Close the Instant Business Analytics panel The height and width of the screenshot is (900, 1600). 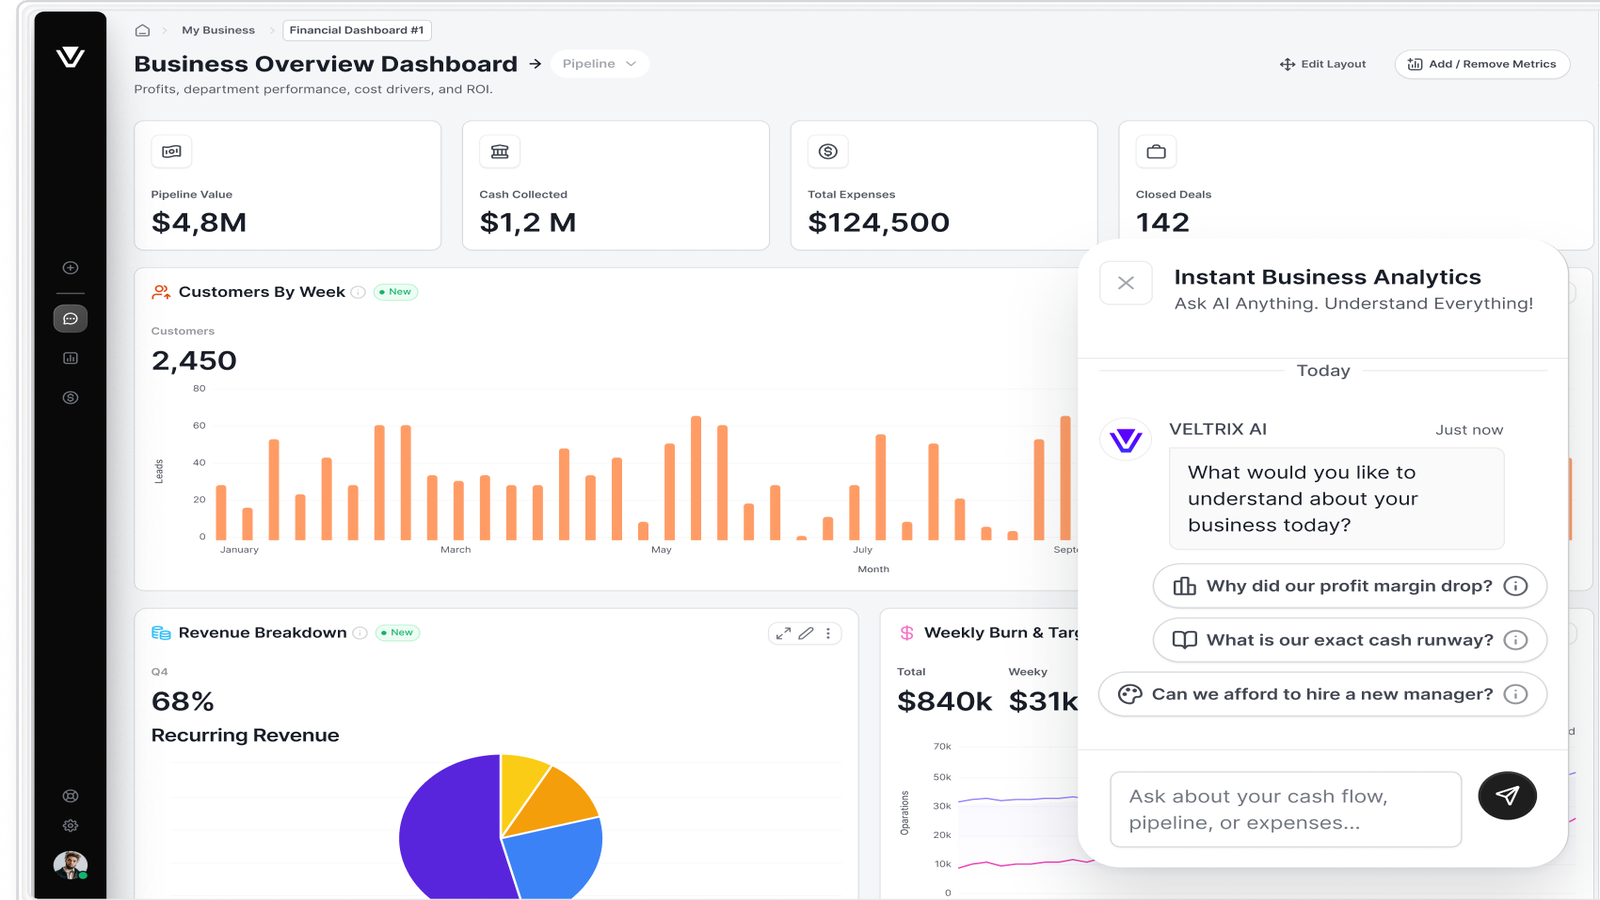1126,283
